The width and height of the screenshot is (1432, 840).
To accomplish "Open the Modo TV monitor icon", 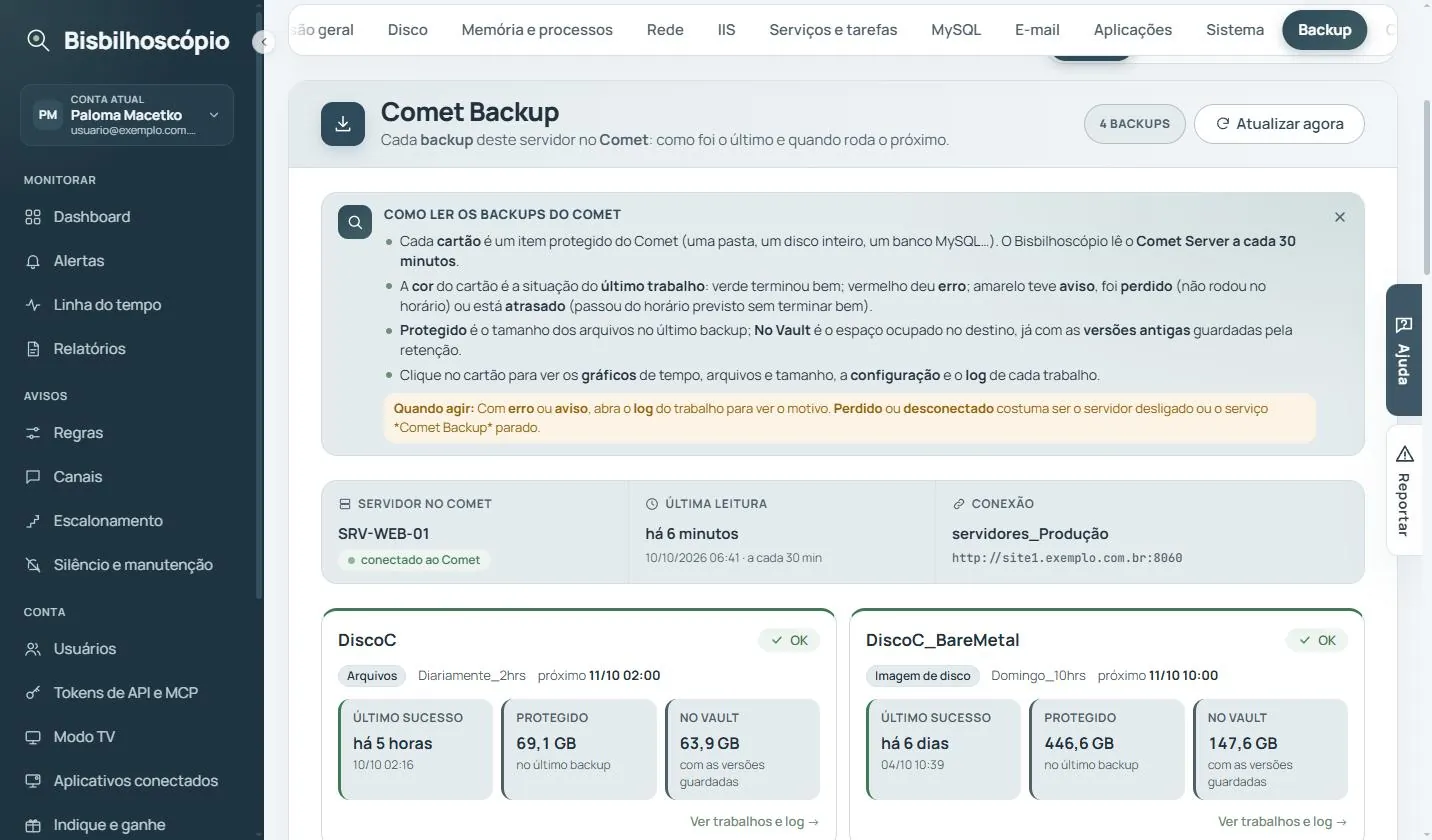I will click(33, 737).
